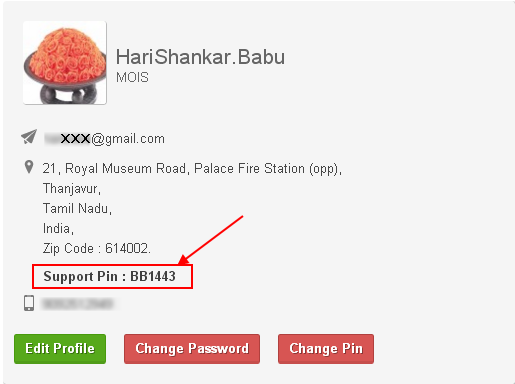This screenshot has width=515, height=384.
Task: Select the gmail.com email address text
Action: pos(104,139)
